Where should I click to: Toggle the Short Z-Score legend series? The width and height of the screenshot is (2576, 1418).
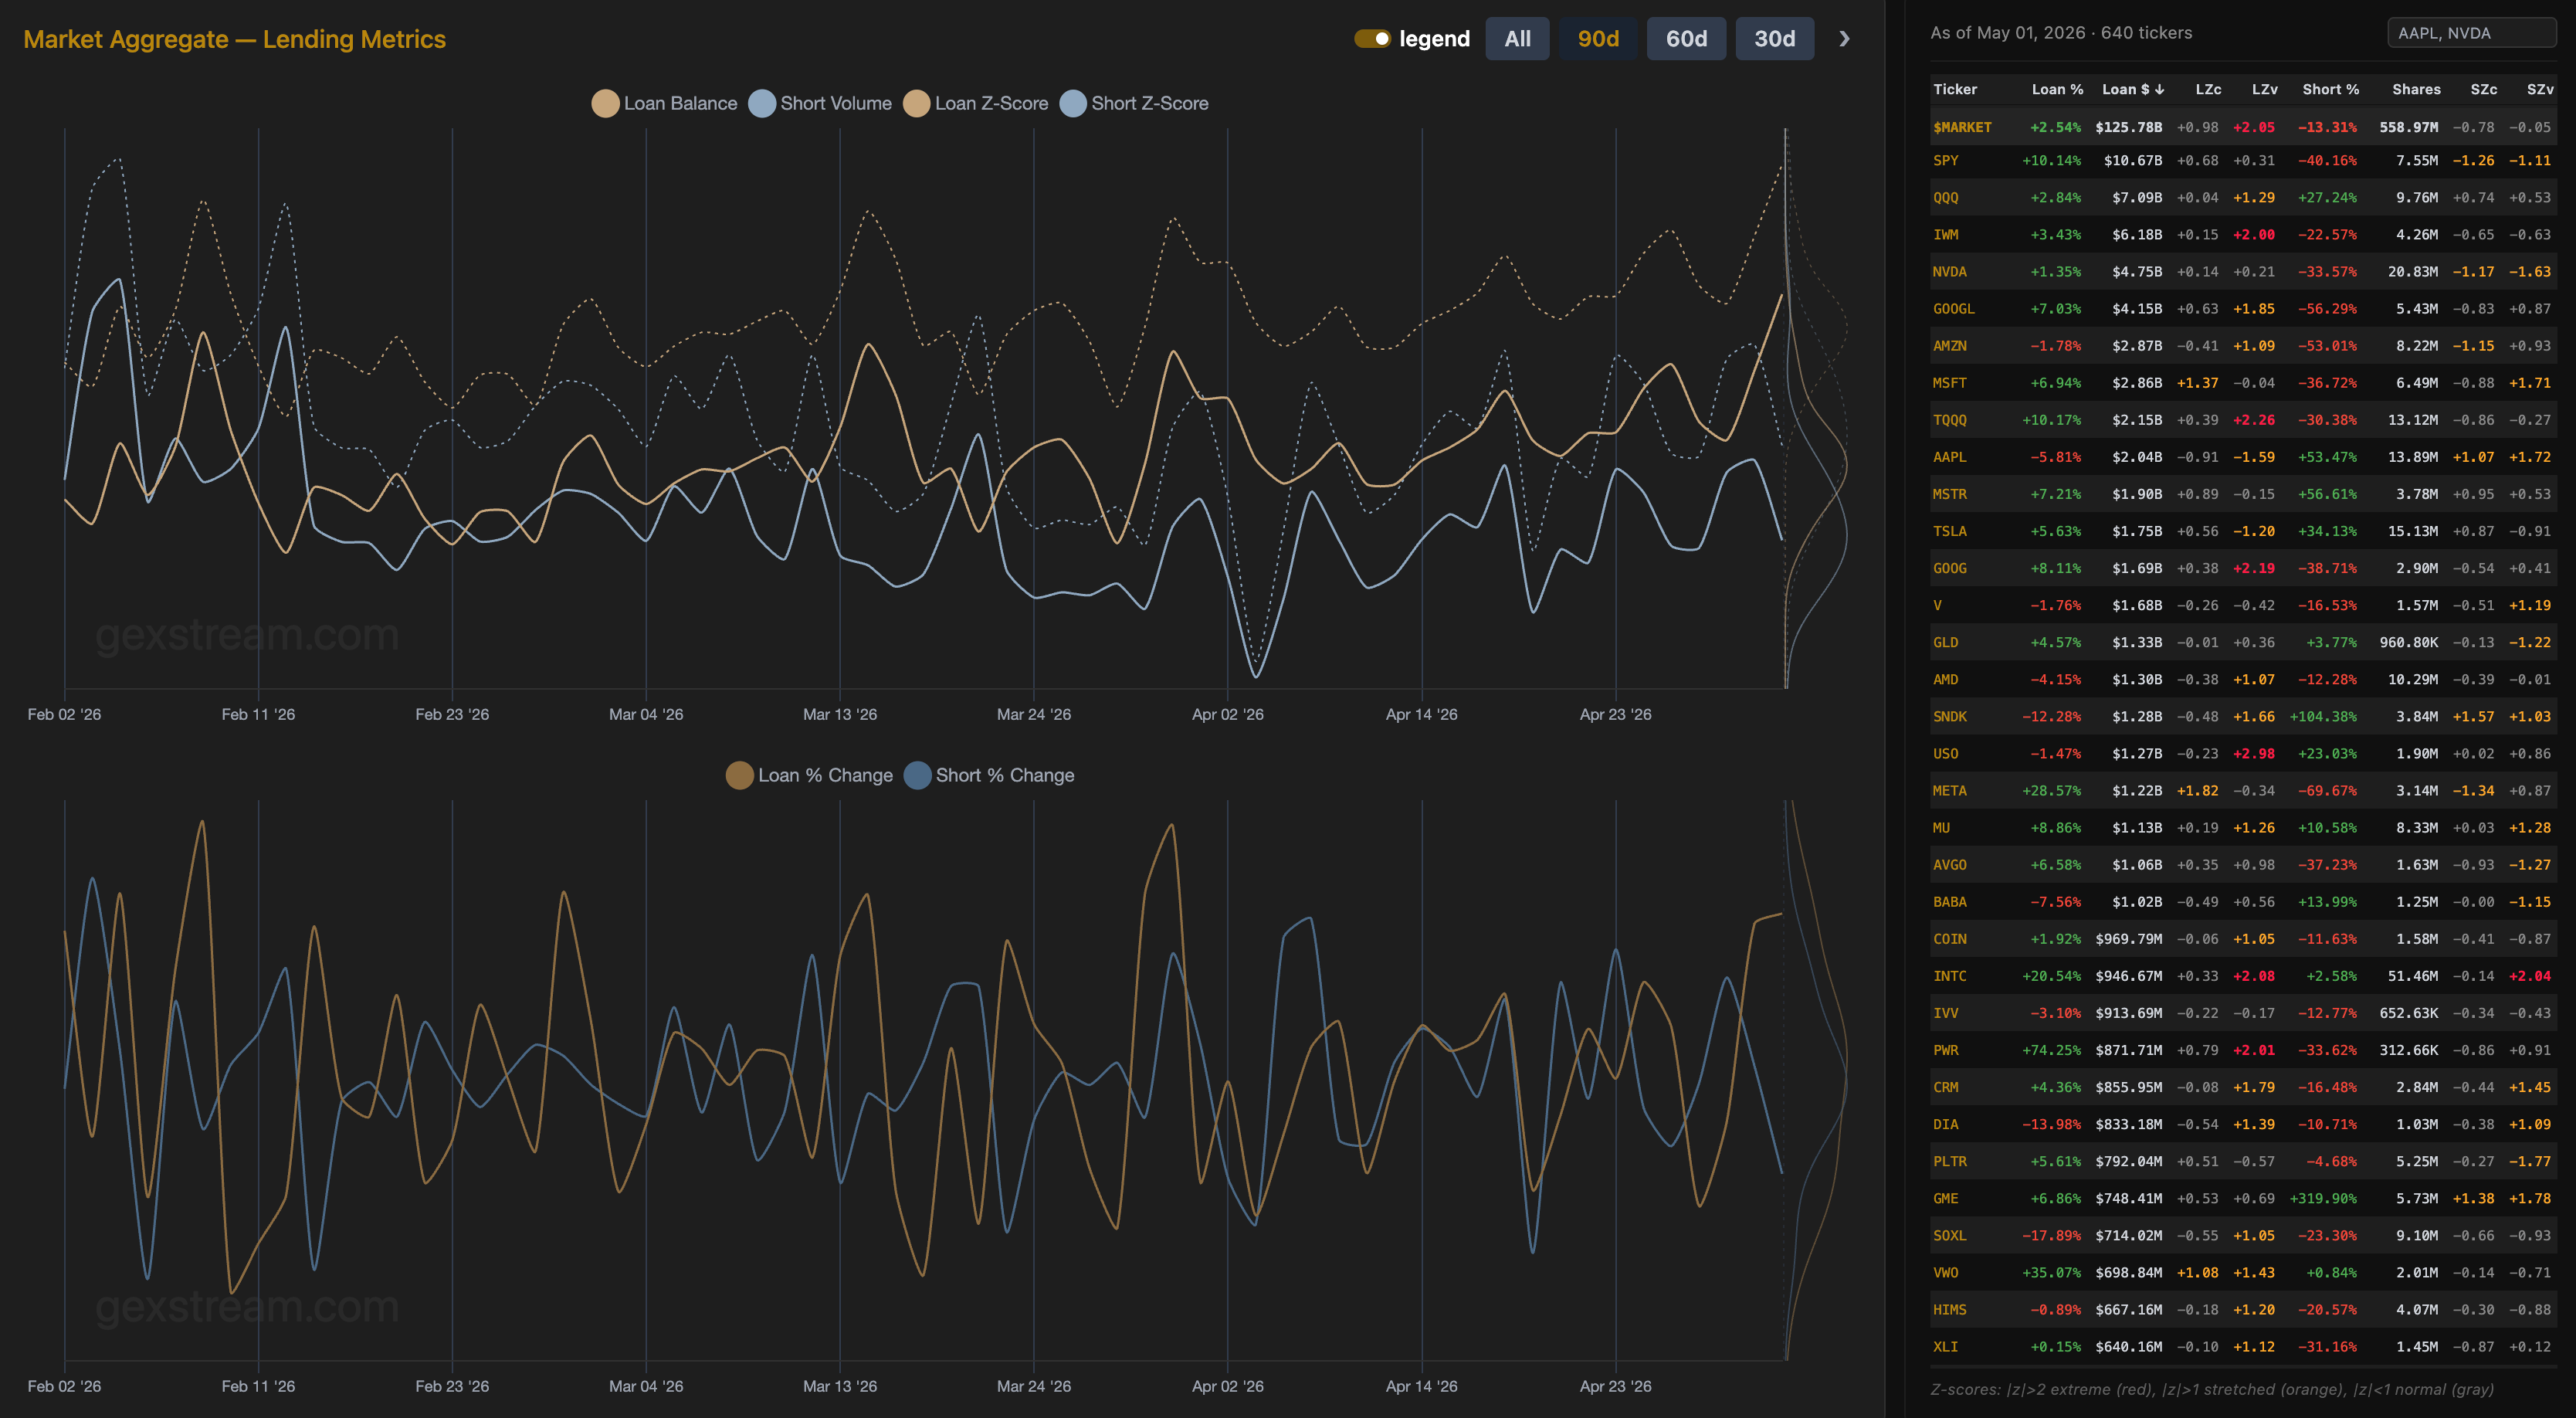click(1134, 103)
